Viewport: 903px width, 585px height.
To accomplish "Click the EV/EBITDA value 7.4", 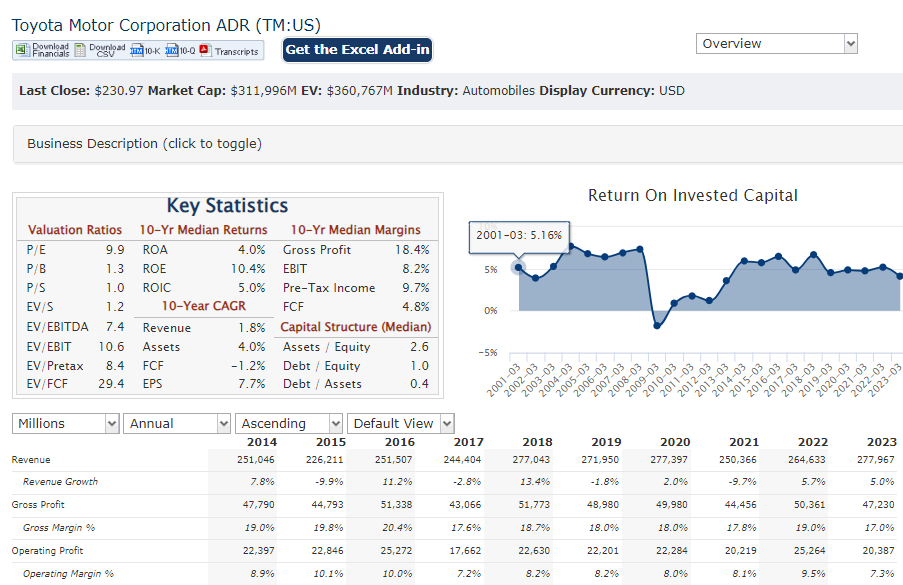I will coord(115,327).
